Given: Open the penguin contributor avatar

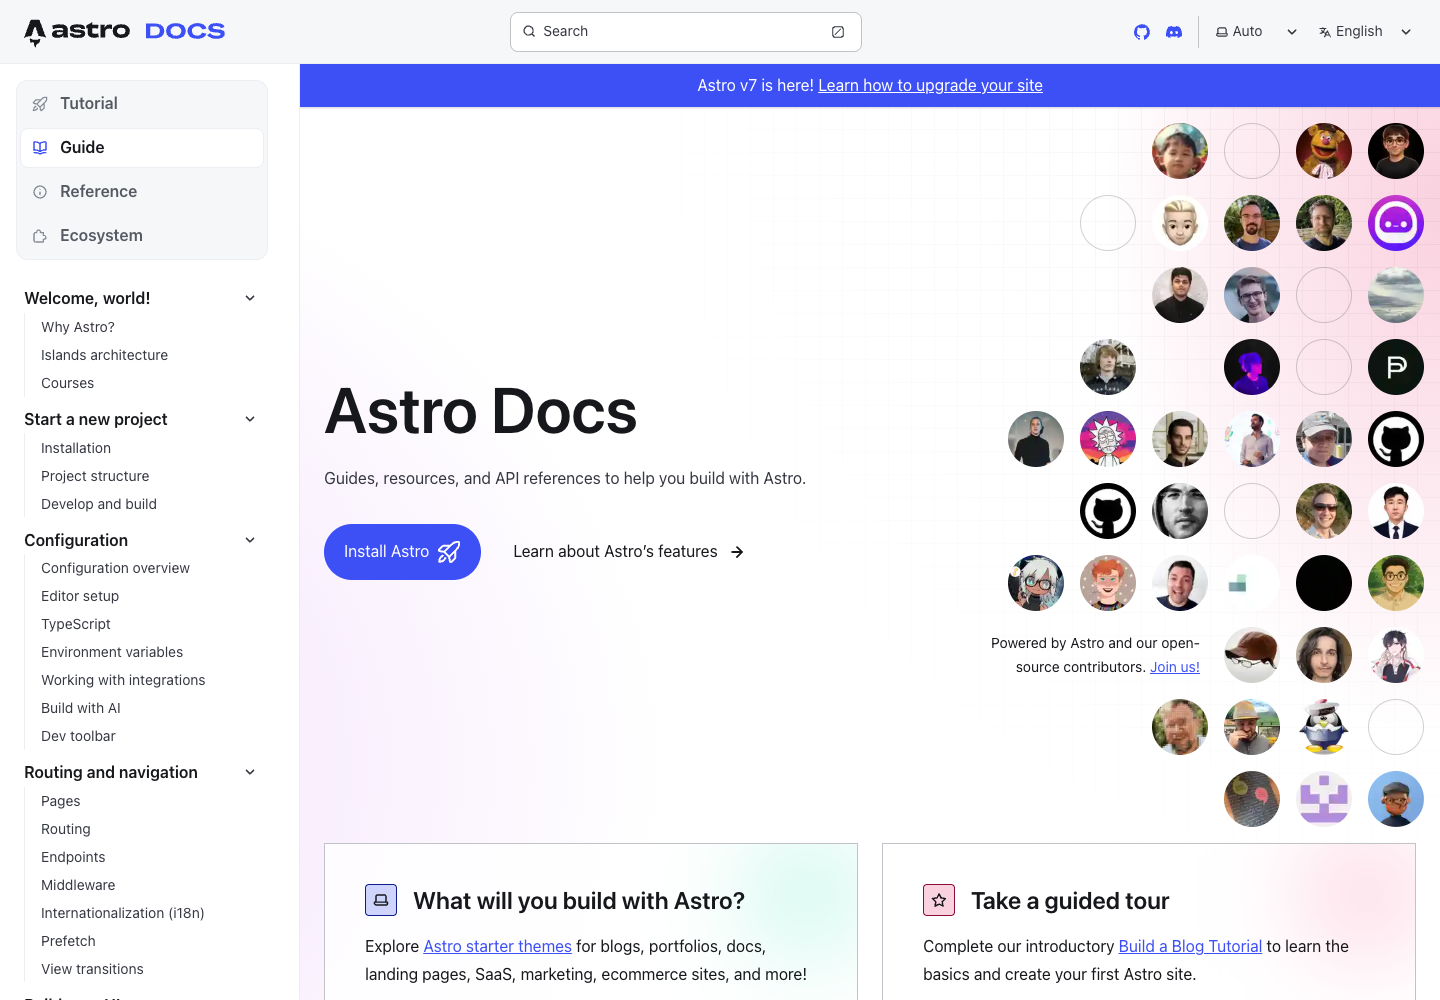Looking at the screenshot, I should click(x=1324, y=727).
